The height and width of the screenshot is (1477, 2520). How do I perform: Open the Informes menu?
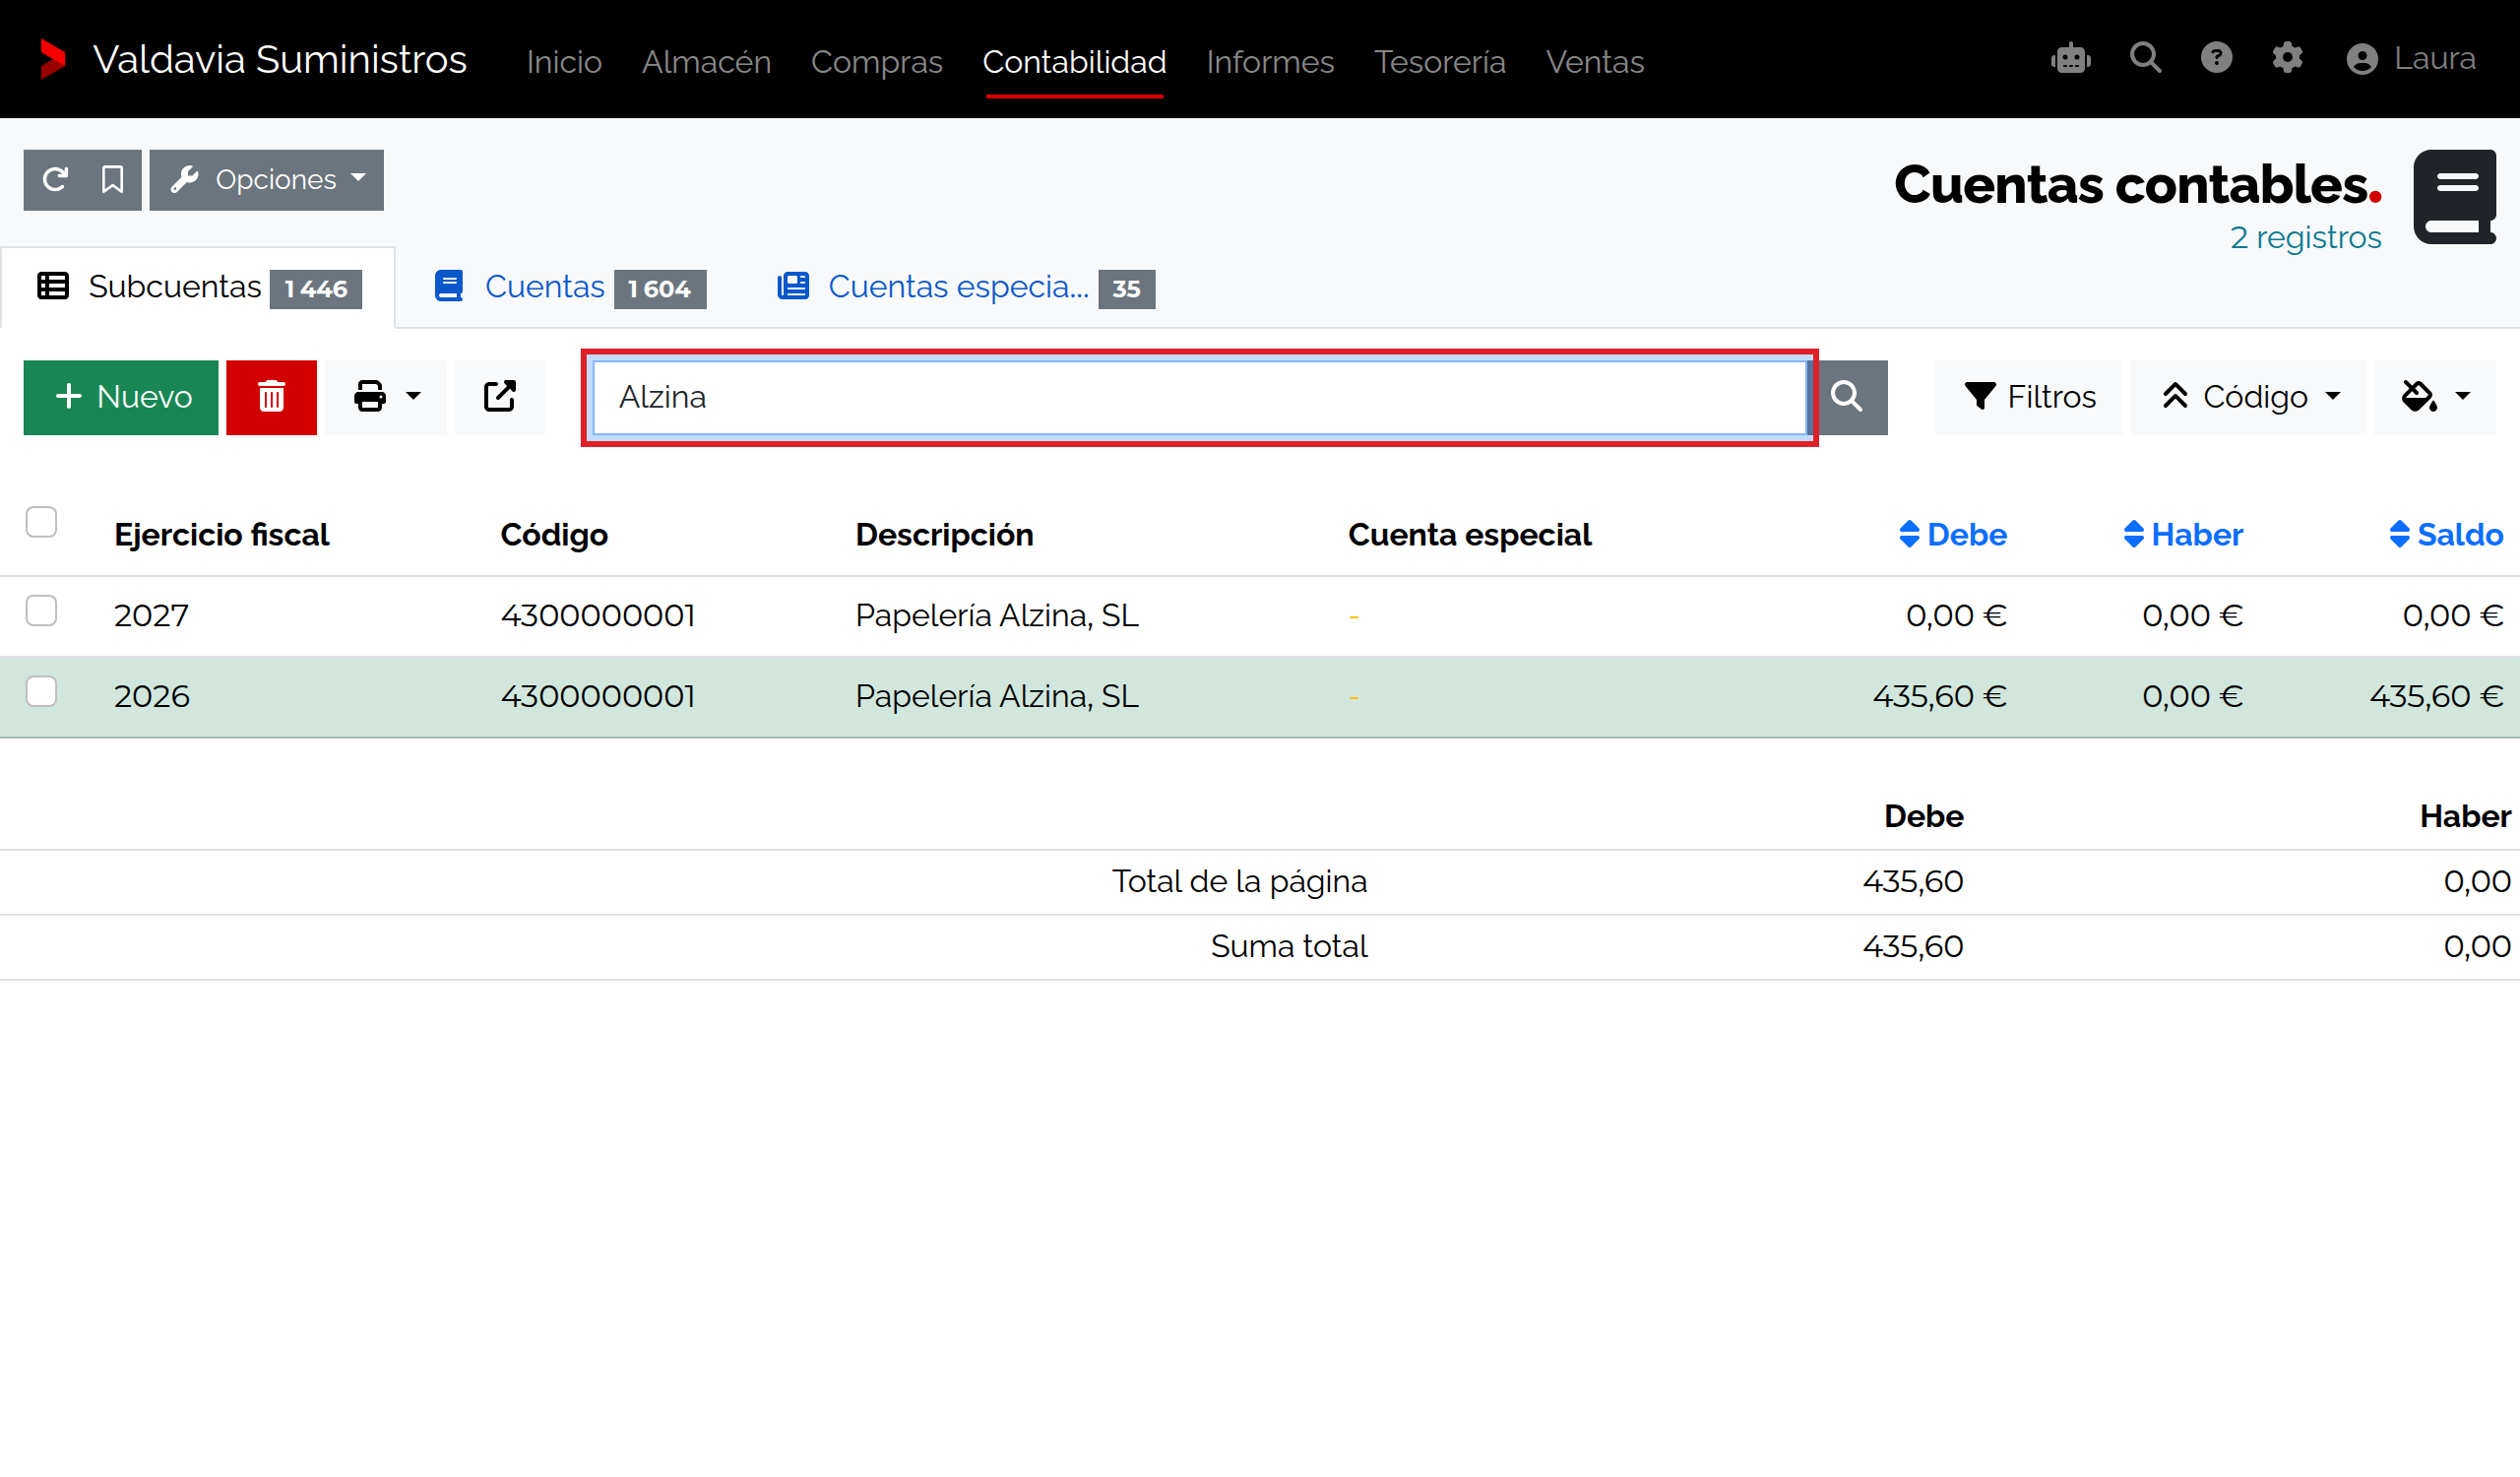click(x=1270, y=61)
